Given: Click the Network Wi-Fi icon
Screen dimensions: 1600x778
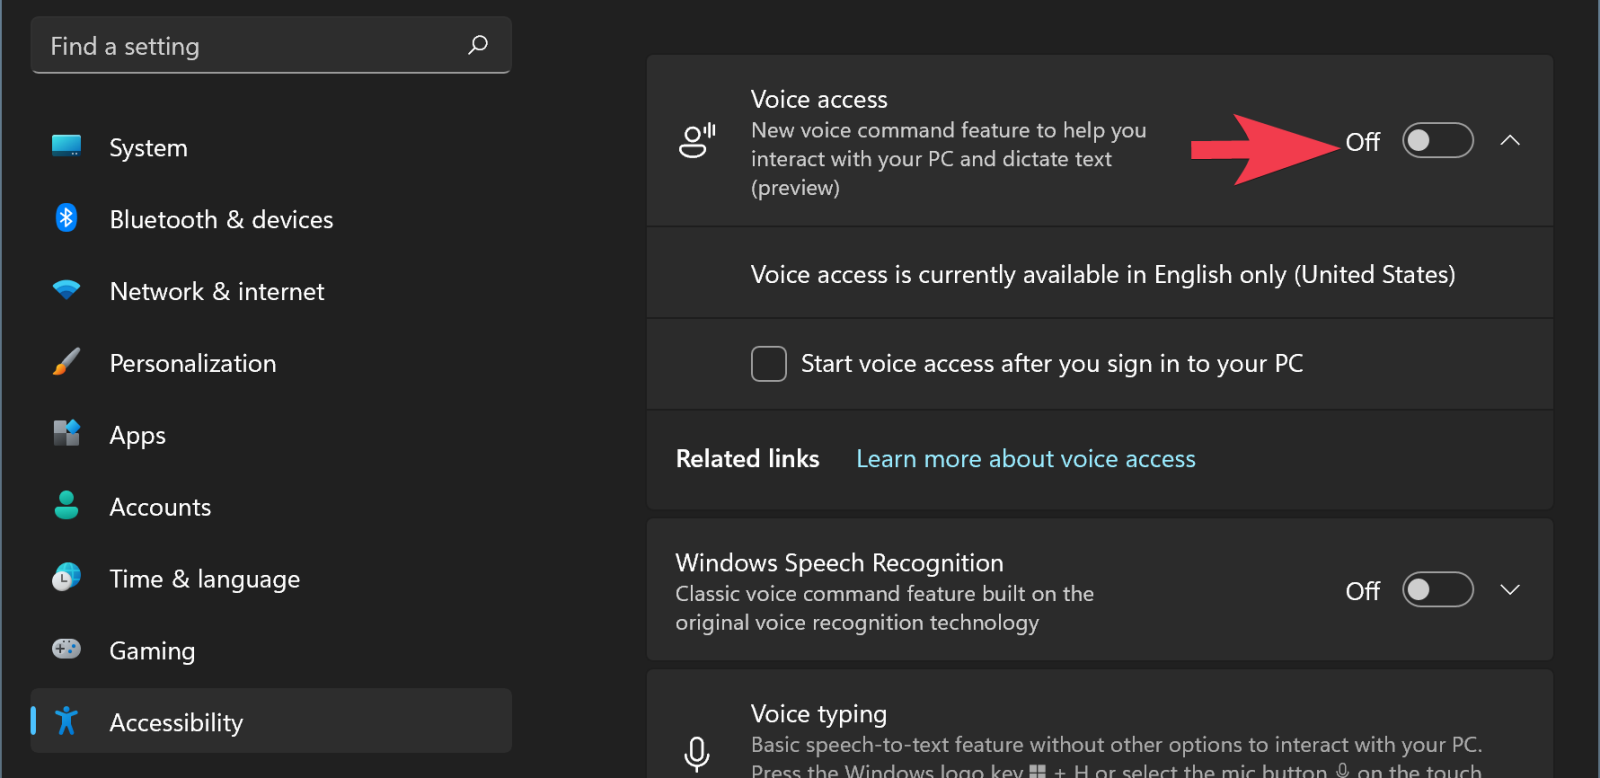Looking at the screenshot, I should [x=66, y=290].
